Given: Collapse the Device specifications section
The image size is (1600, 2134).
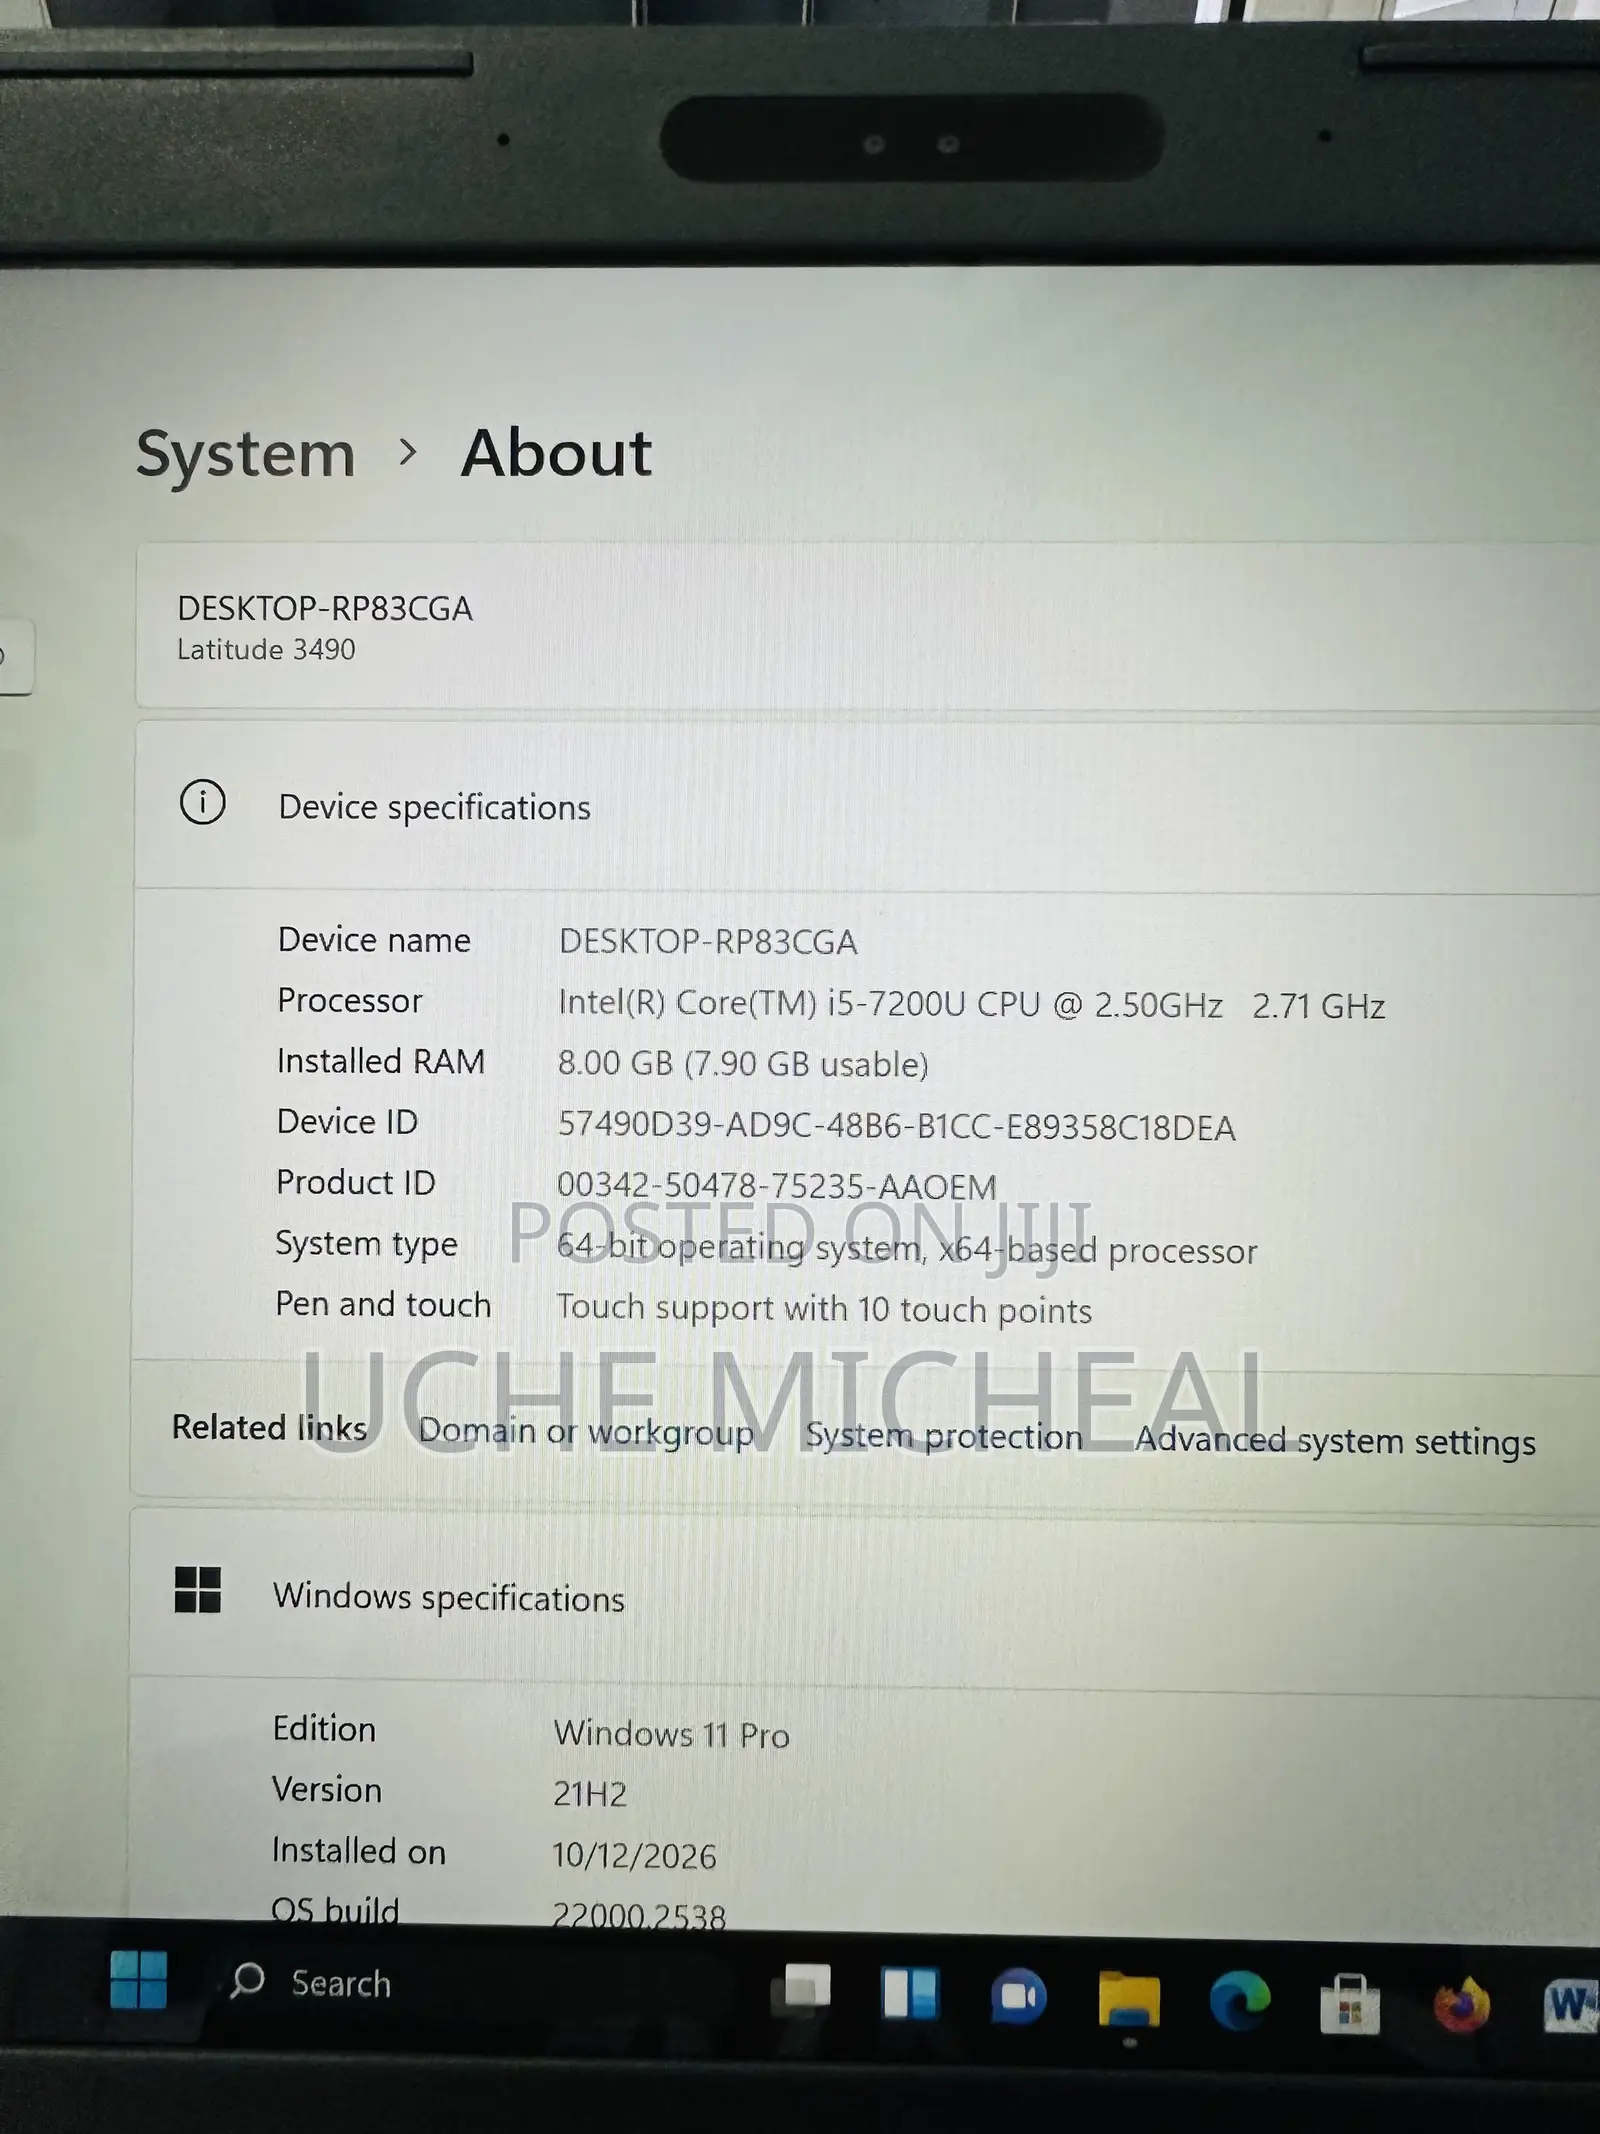Looking at the screenshot, I should pyautogui.click(x=867, y=806).
